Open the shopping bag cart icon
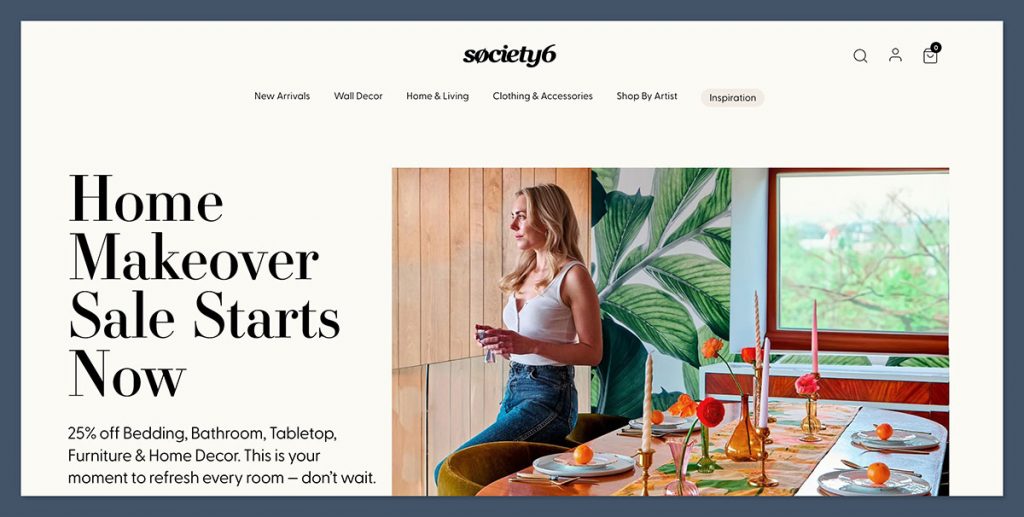 (930, 56)
